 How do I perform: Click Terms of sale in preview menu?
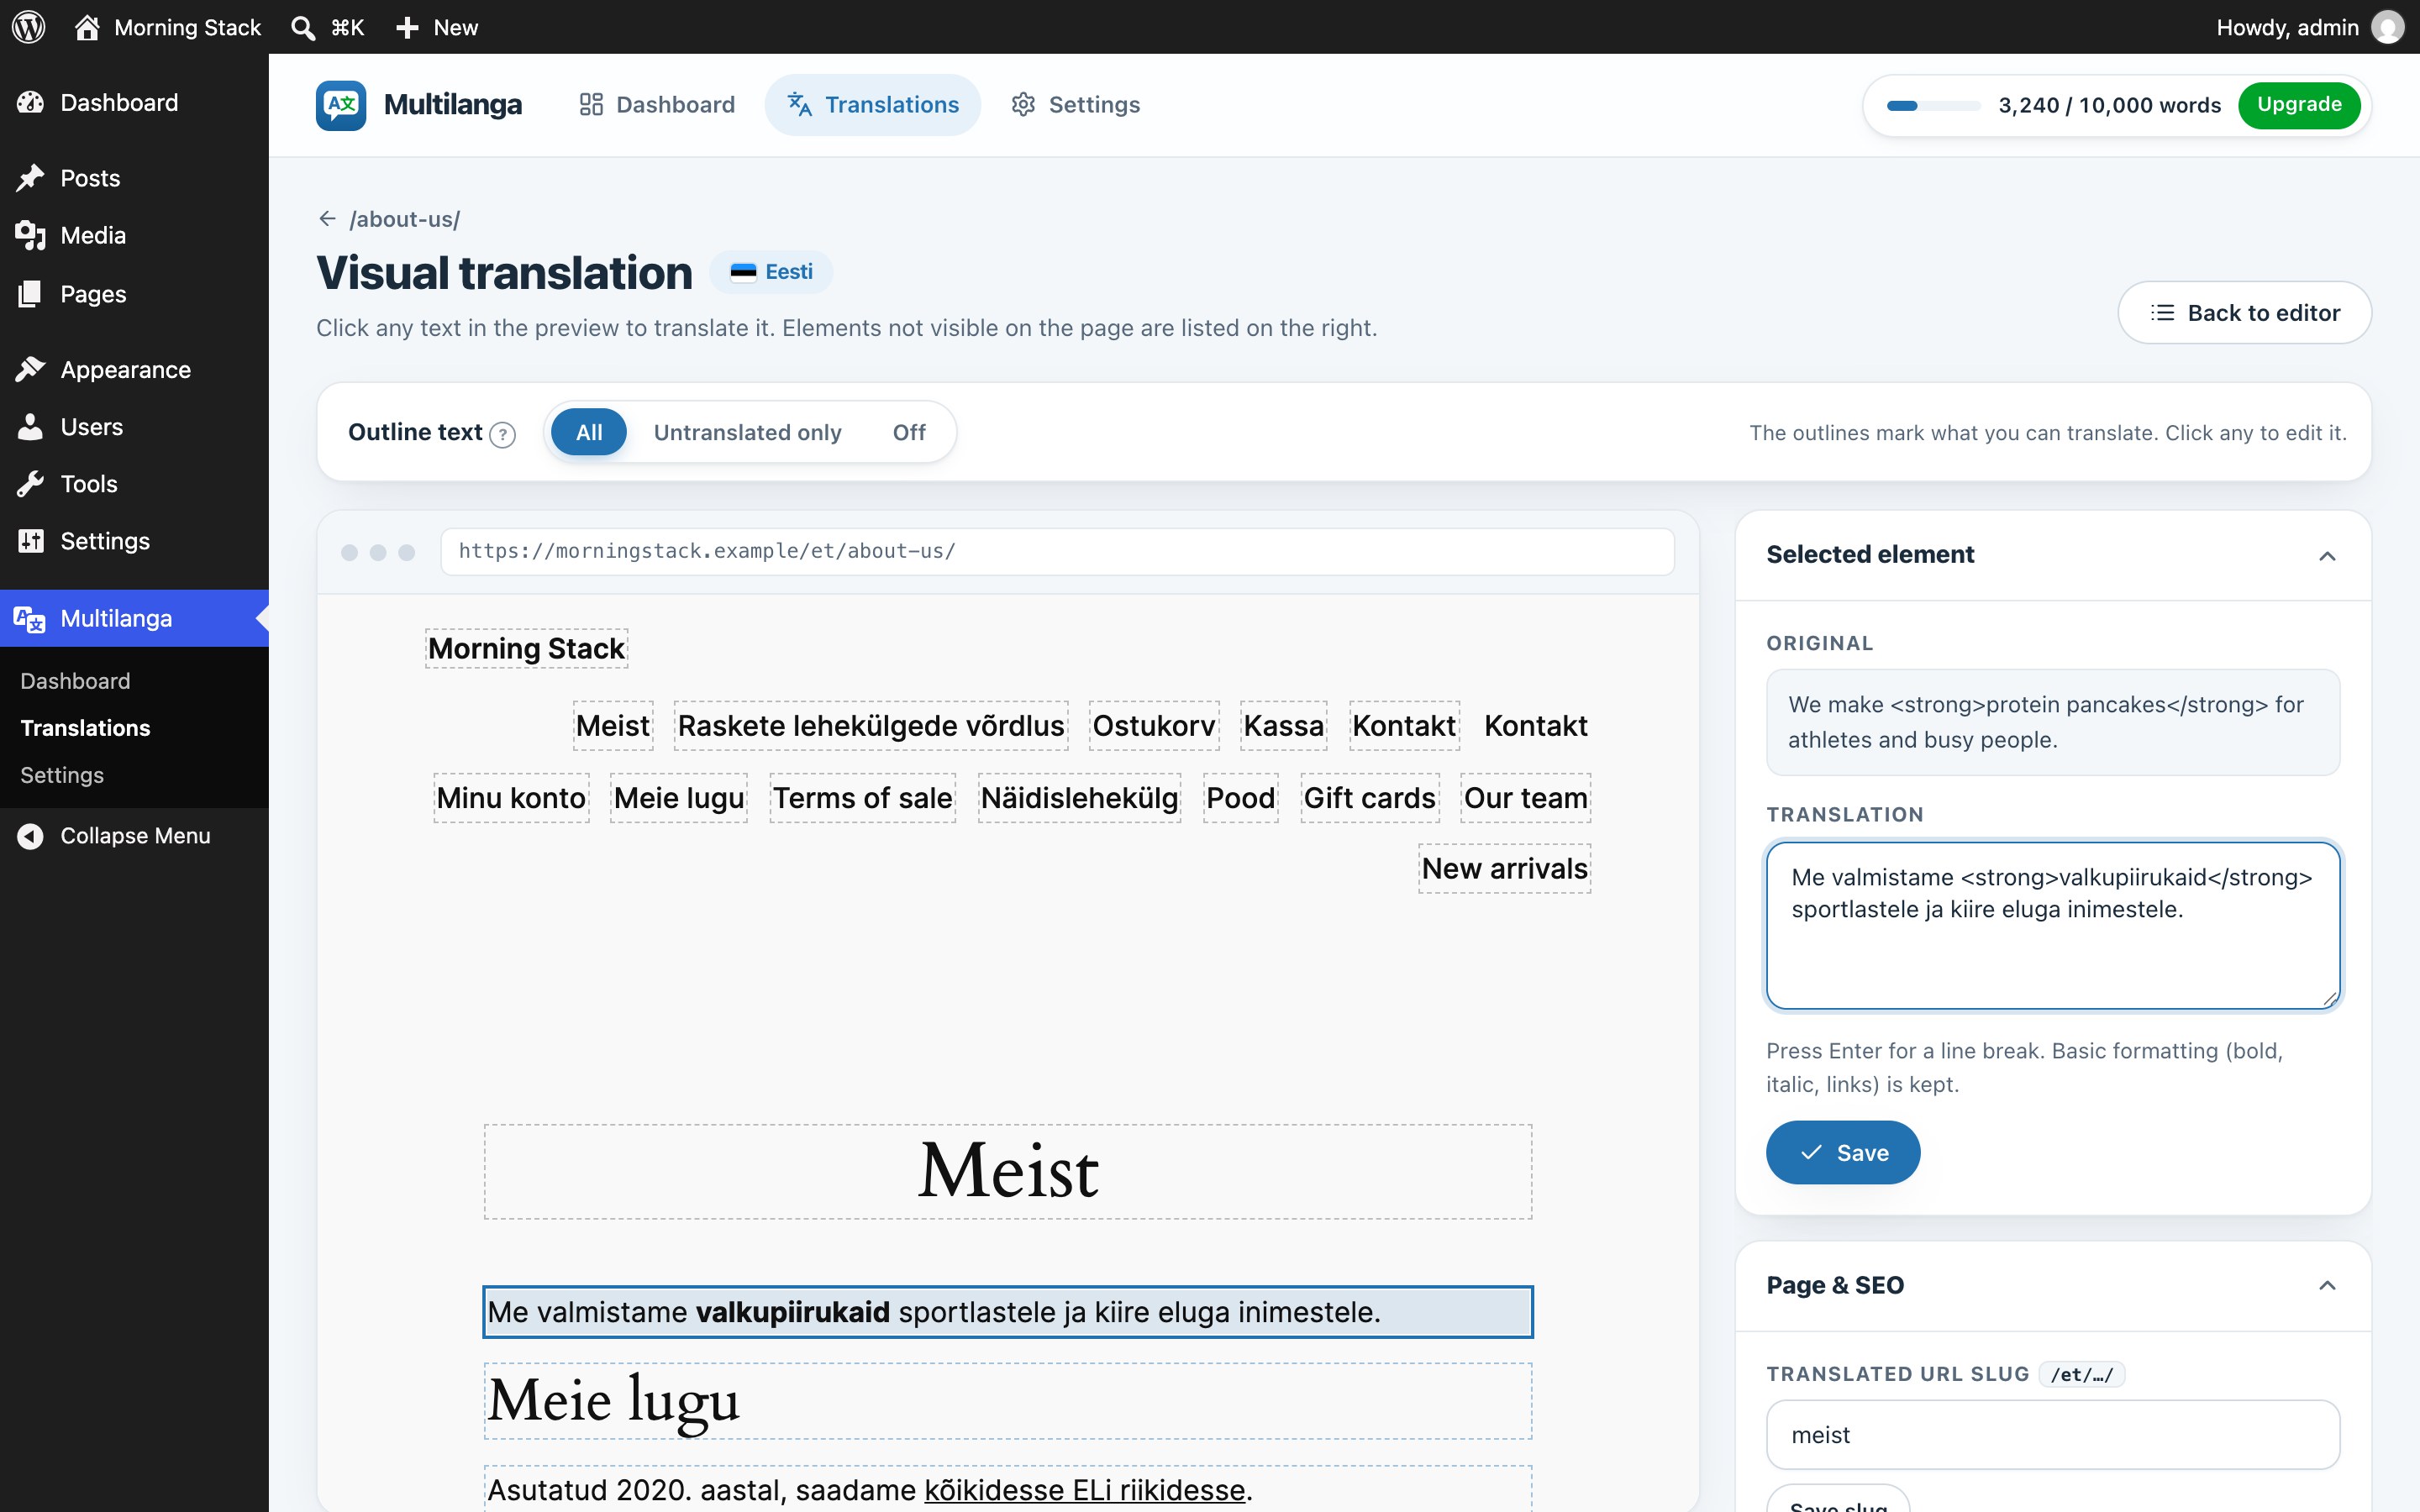[862, 798]
